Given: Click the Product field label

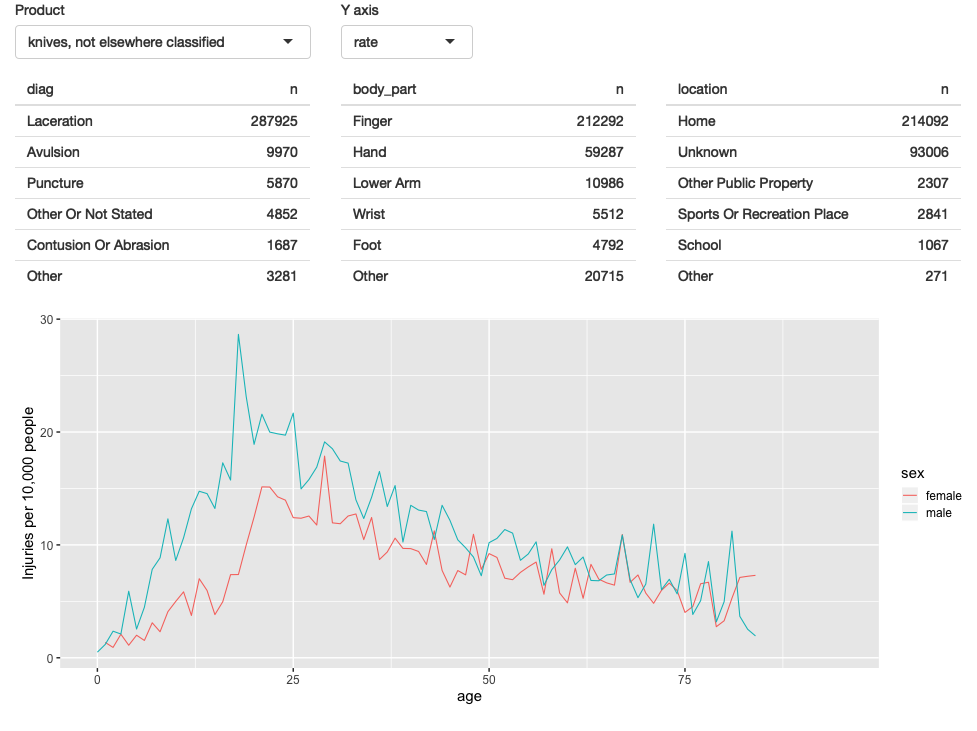Looking at the screenshot, I should click(40, 10).
